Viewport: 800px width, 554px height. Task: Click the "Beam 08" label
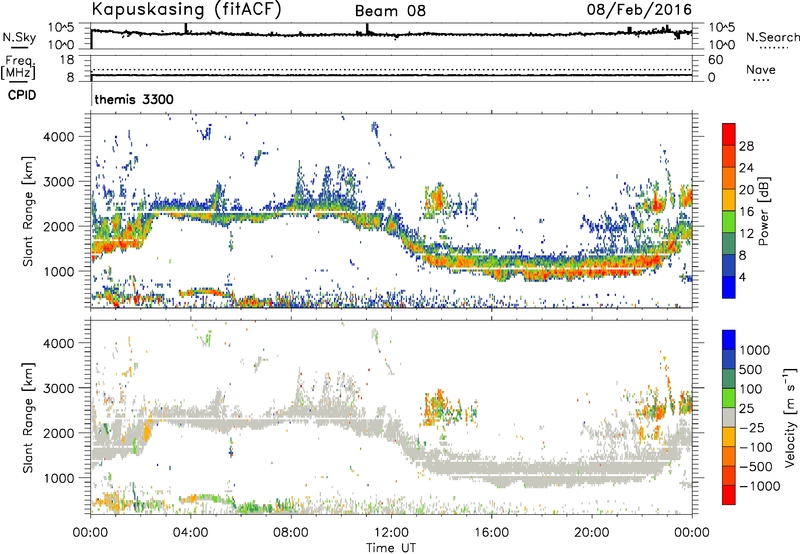click(x=390, y=11)
